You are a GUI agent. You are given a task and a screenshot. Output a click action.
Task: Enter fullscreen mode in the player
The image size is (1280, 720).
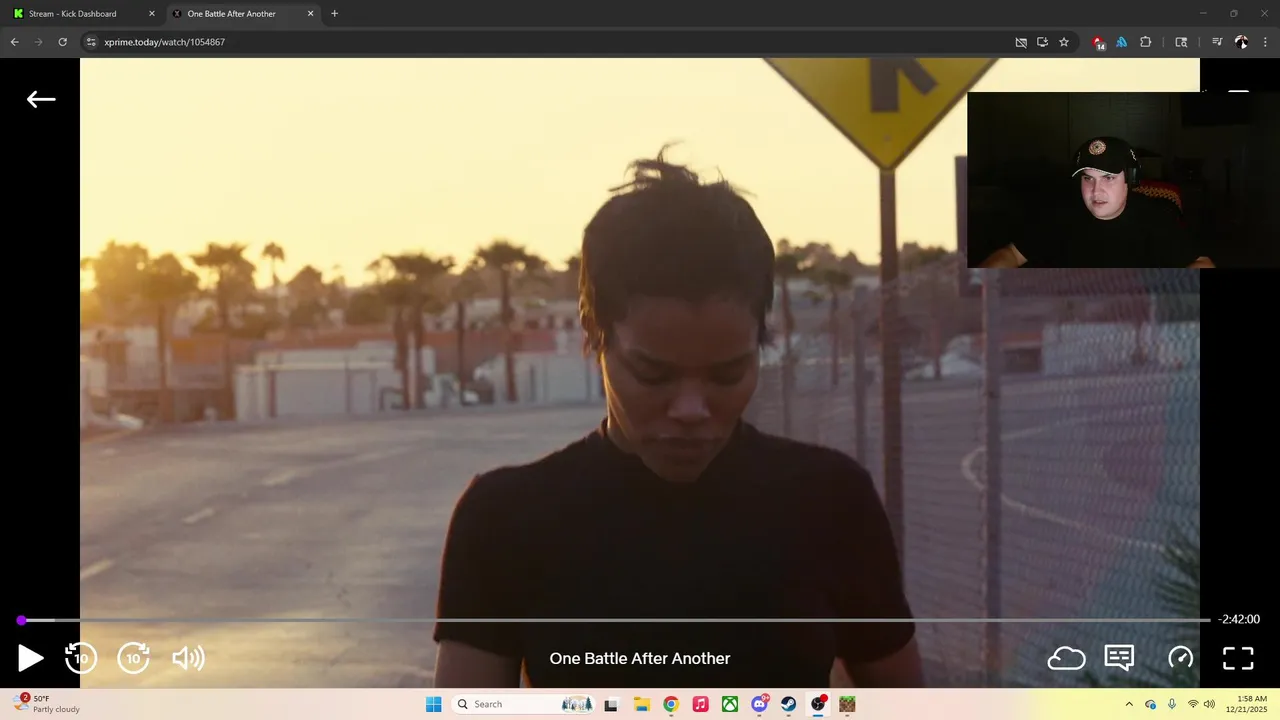1238,657
